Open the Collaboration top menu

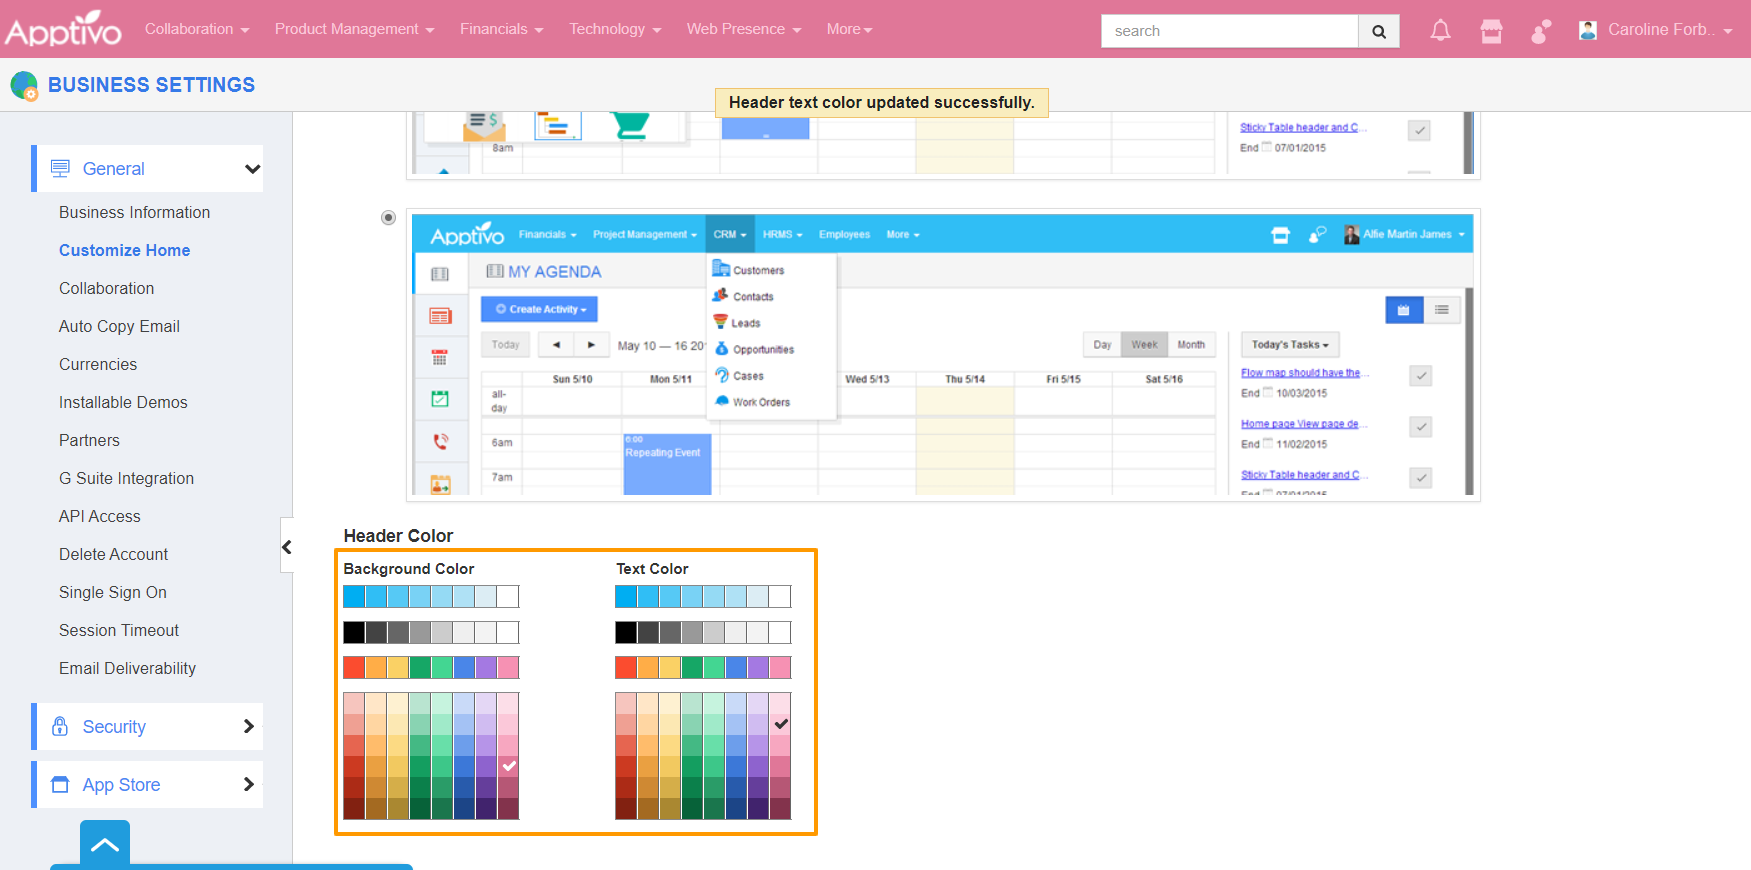tap(197, 29)
